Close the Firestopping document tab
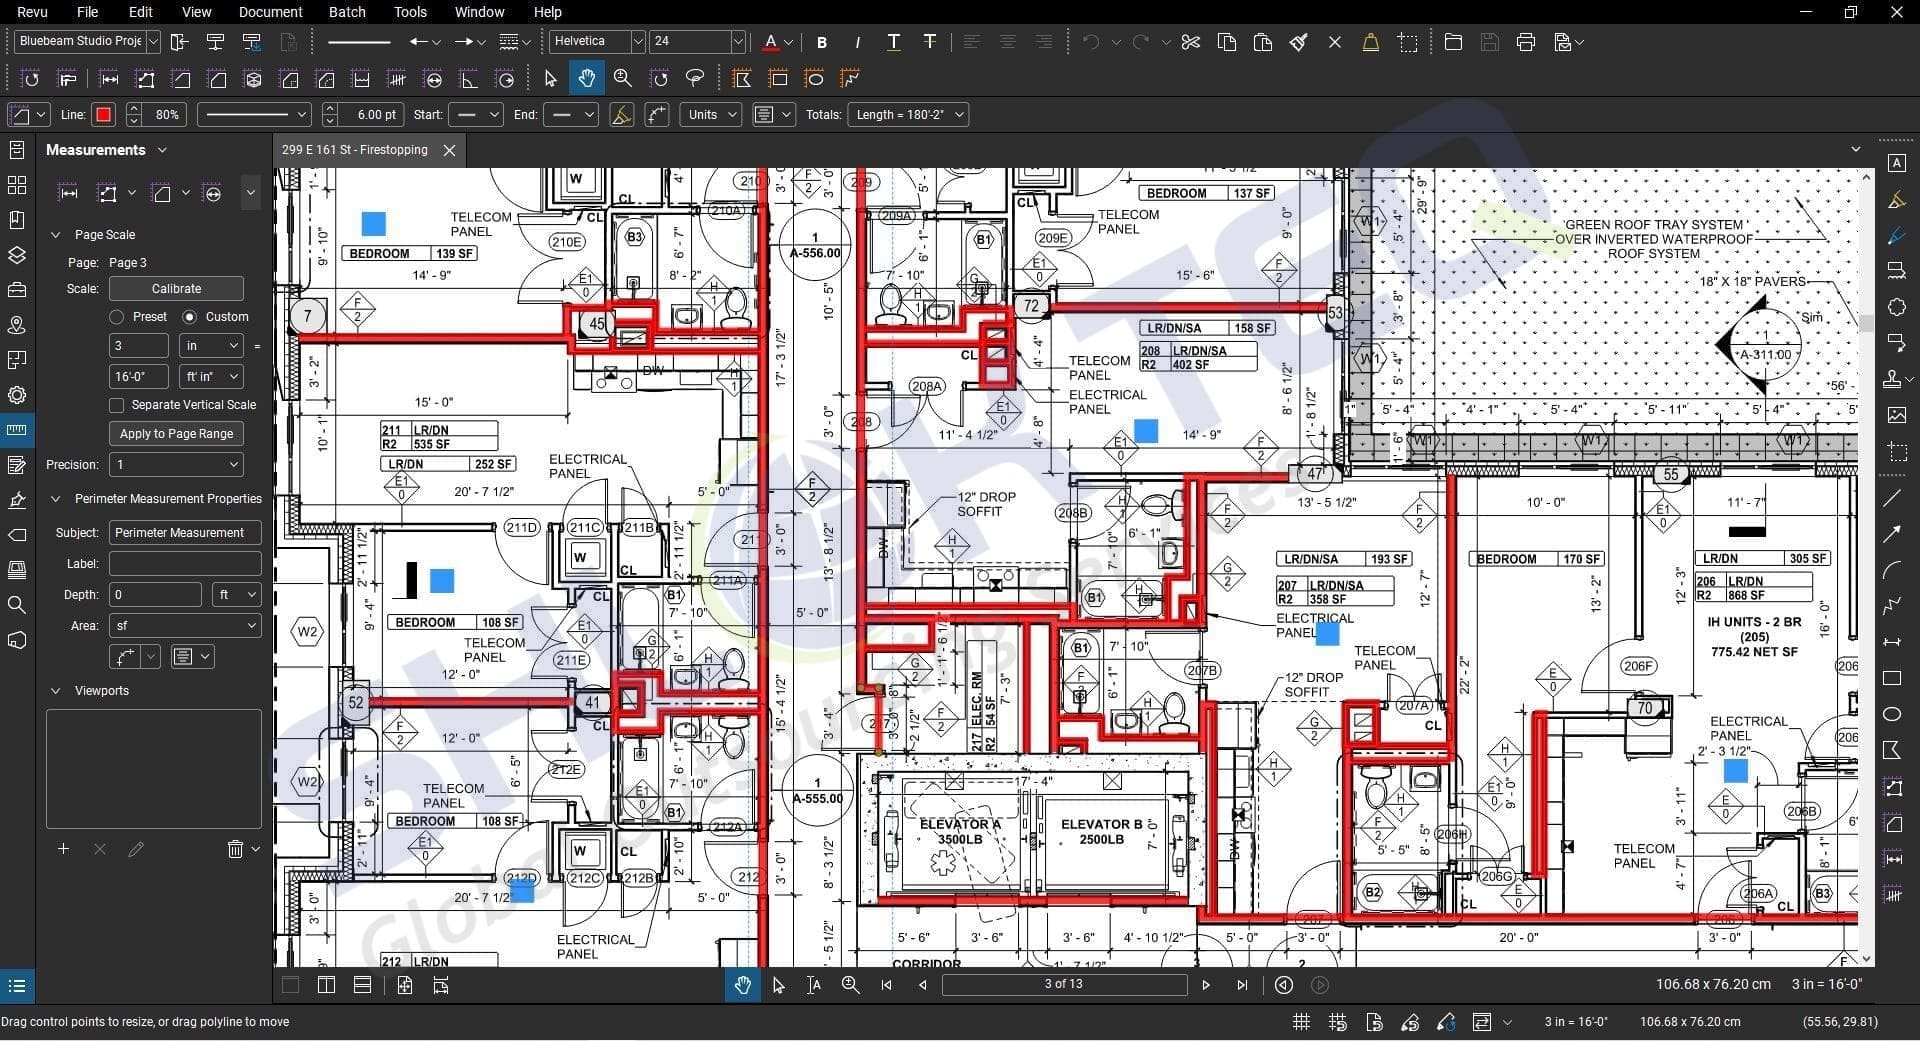This screenshot has width=1920, height=1041. (x=450, y=150)
